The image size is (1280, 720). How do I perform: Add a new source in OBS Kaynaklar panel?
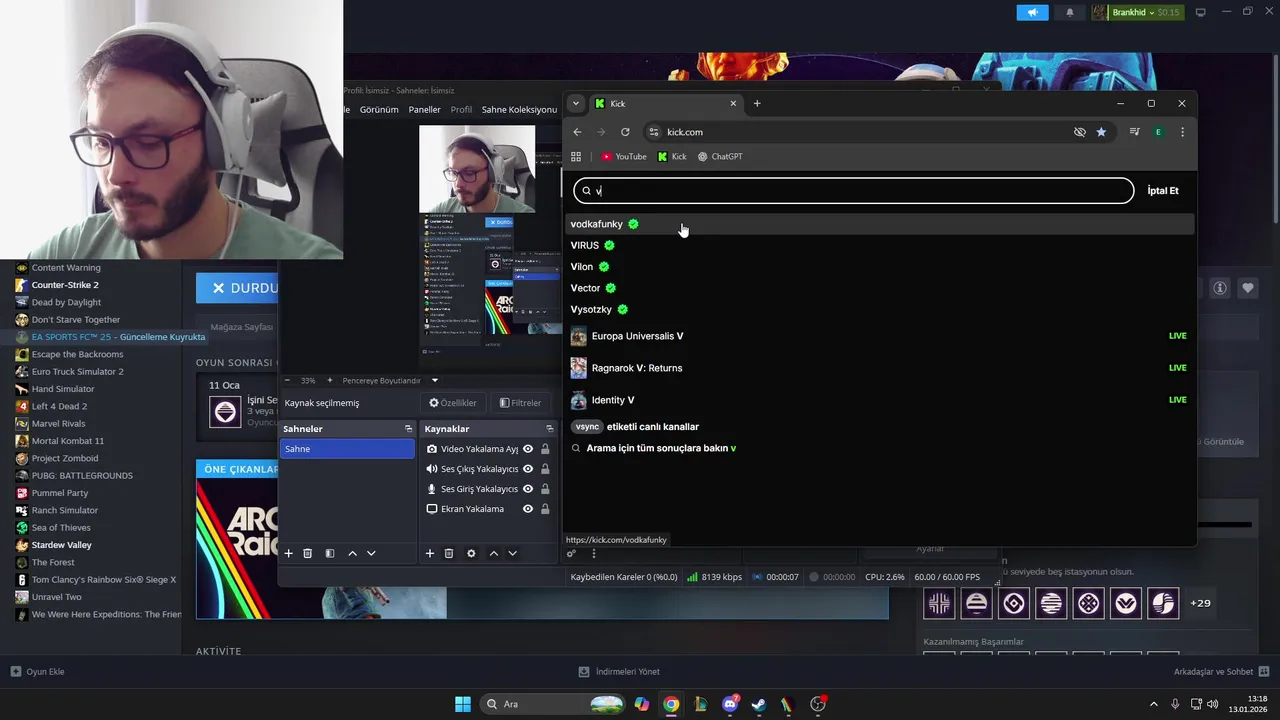point(430,553)
